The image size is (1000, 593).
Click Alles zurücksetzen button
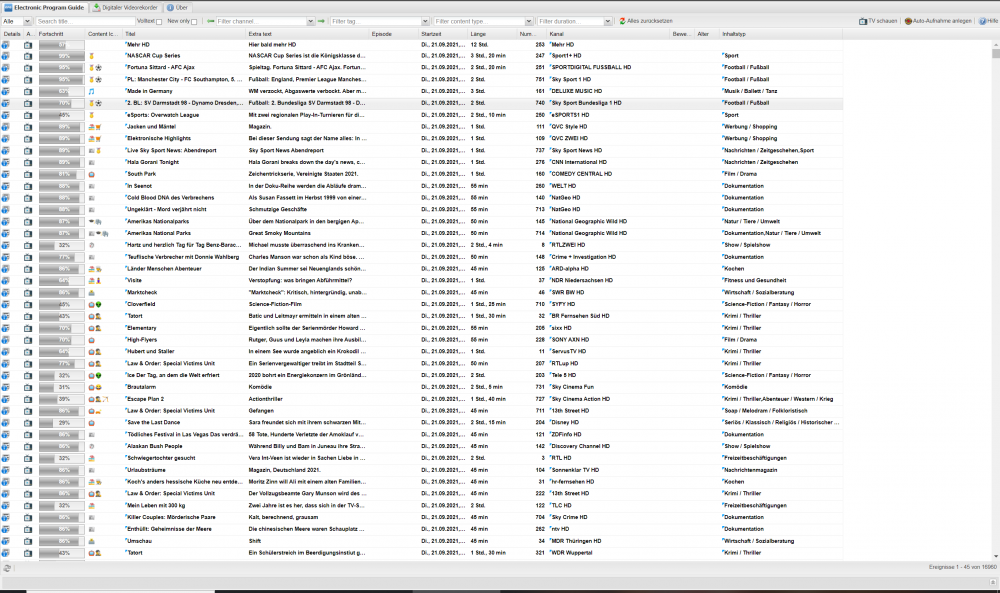point(645,21)
